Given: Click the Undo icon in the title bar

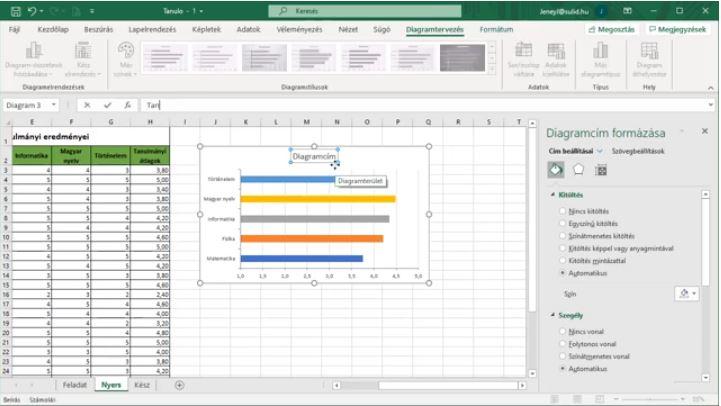Looking at the screenshot, I should (x=34, y=10).
